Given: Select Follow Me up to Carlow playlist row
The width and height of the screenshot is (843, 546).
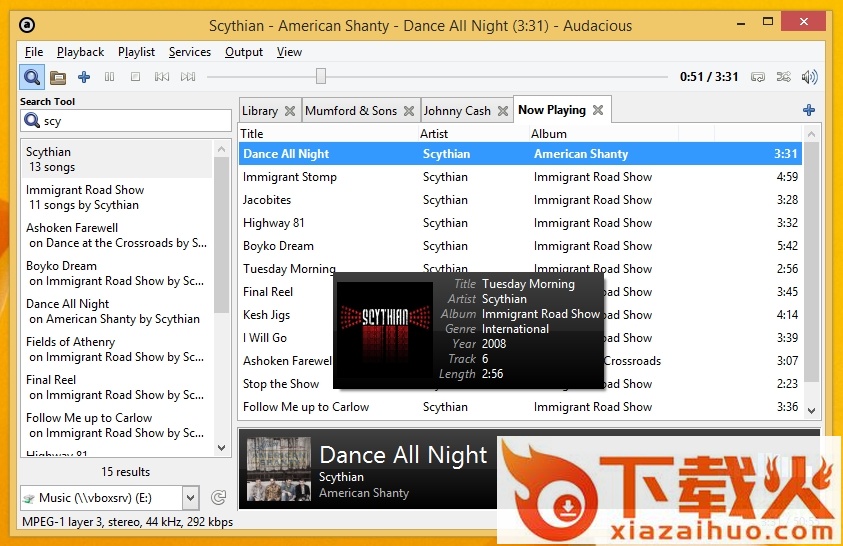Looking at the screenshot, I should point(520,407).
